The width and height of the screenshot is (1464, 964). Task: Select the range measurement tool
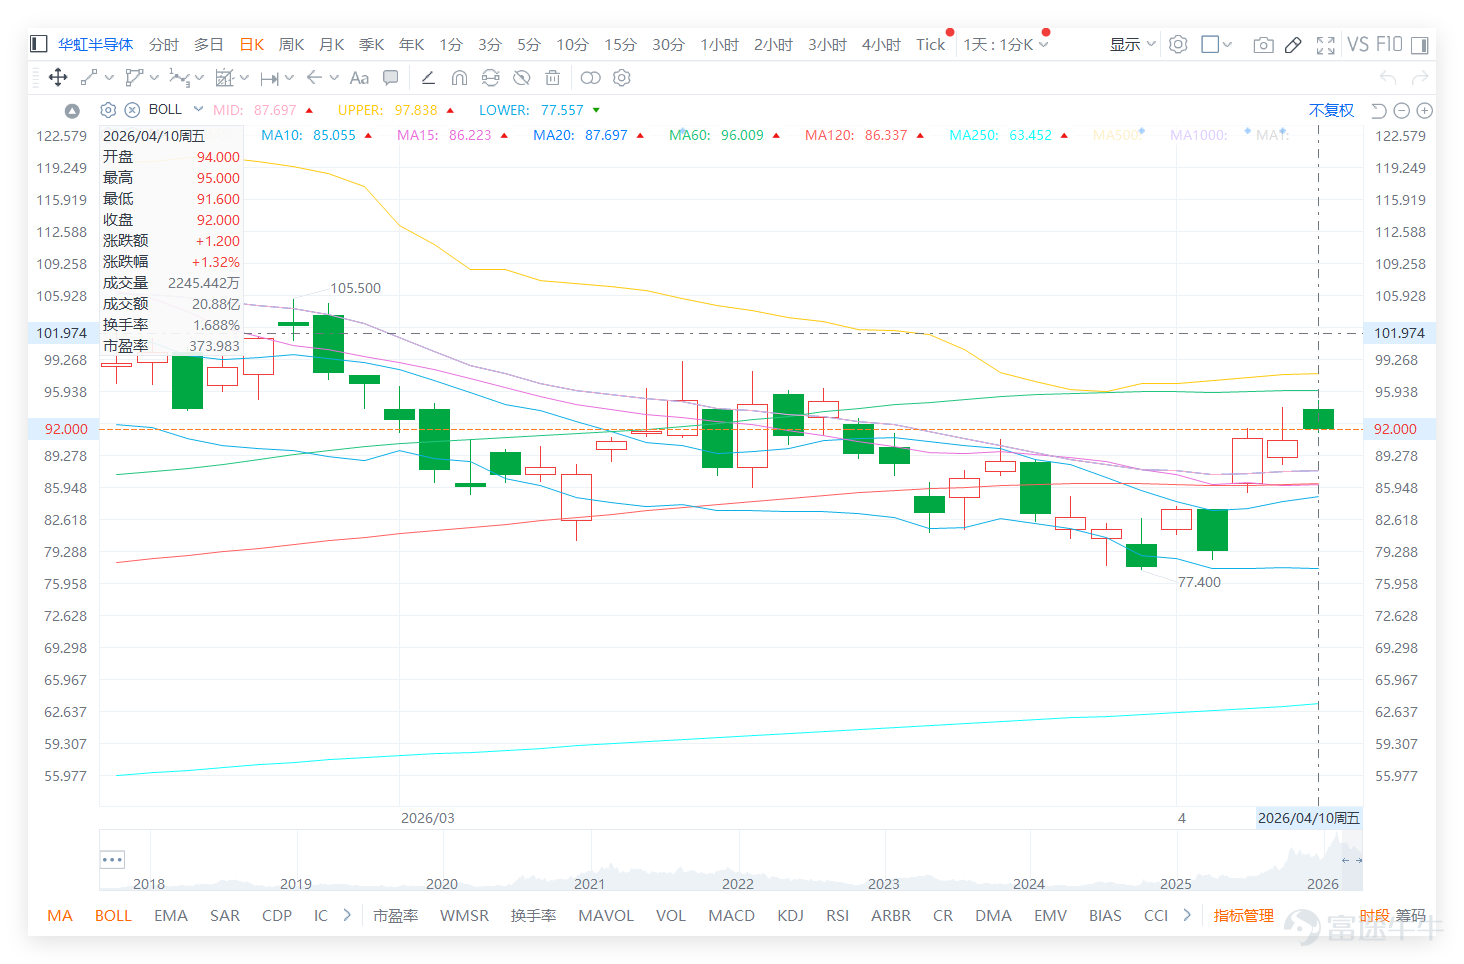(269, 78)
